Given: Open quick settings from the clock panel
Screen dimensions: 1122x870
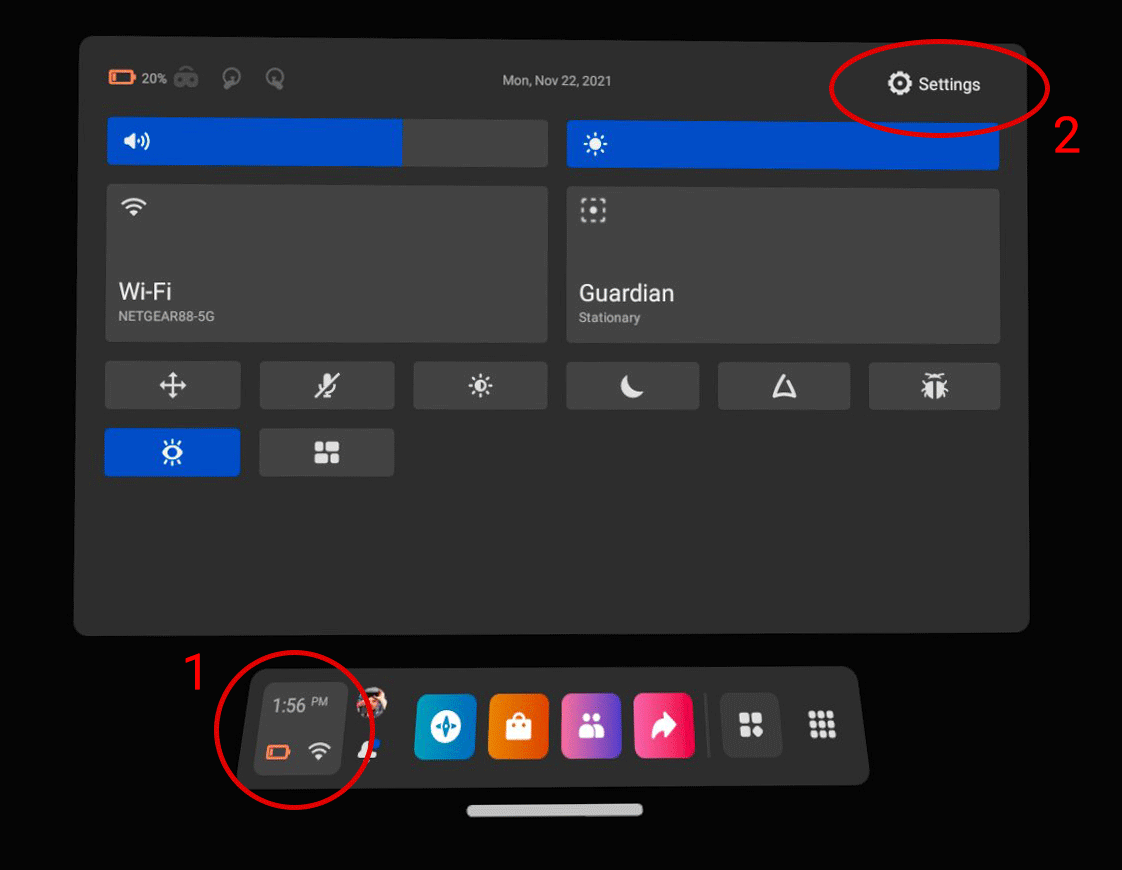Looking at the screenshot, I should (x=299, y=729).
